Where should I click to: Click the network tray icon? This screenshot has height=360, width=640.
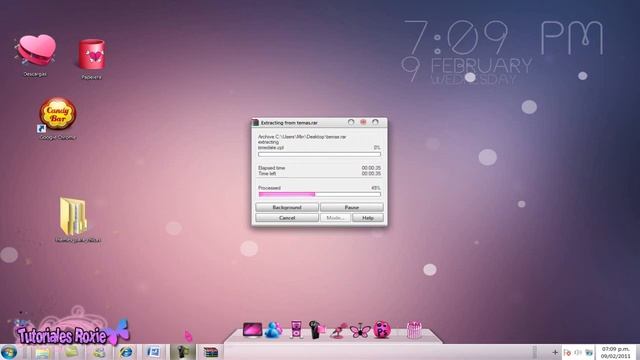[589, 352]
